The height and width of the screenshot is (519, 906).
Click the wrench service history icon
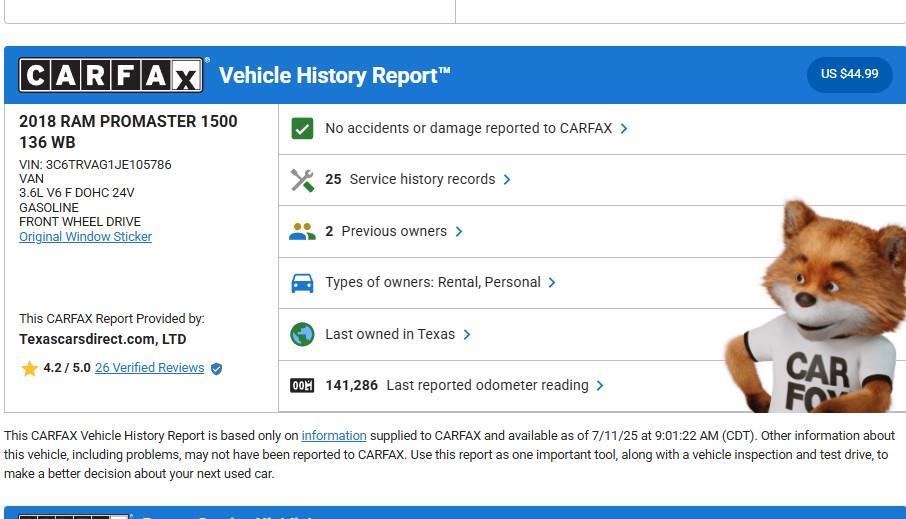[x=302, y=180]
